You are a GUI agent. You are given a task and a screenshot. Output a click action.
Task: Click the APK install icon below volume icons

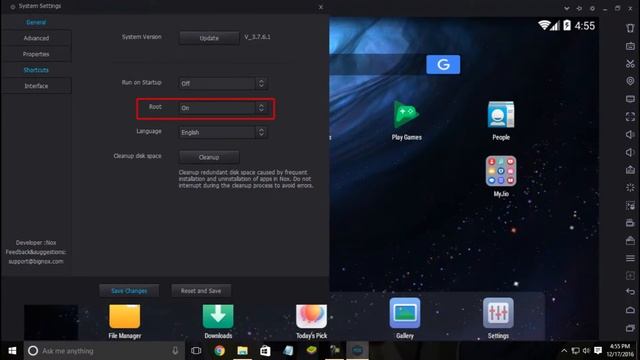(630, 170)
